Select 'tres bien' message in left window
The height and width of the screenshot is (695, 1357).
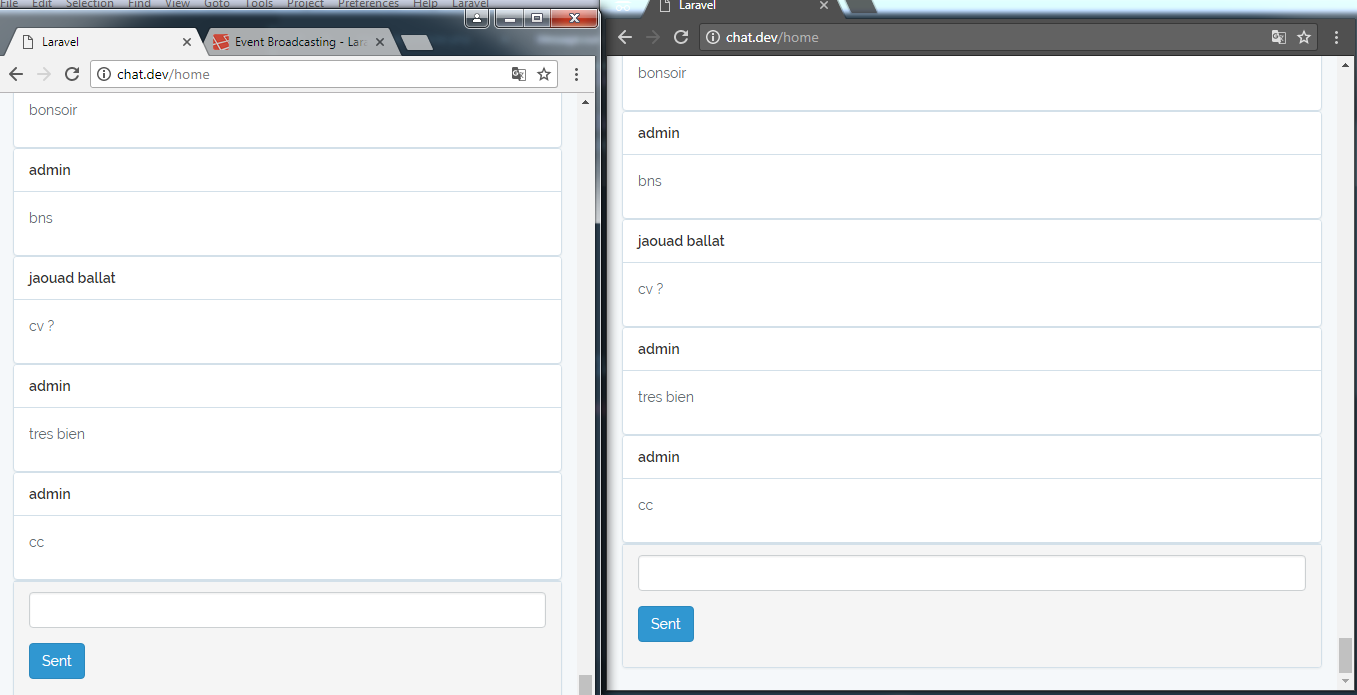click(57, 434)
